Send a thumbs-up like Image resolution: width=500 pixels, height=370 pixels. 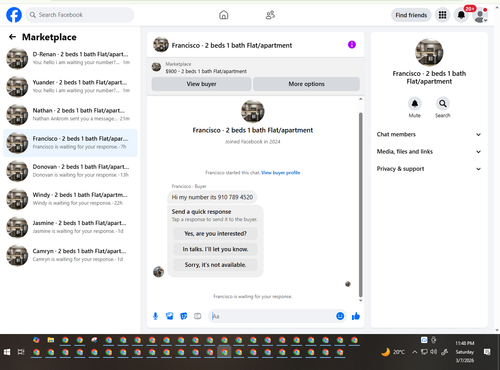pyautogui.click(x=356, y=316)
